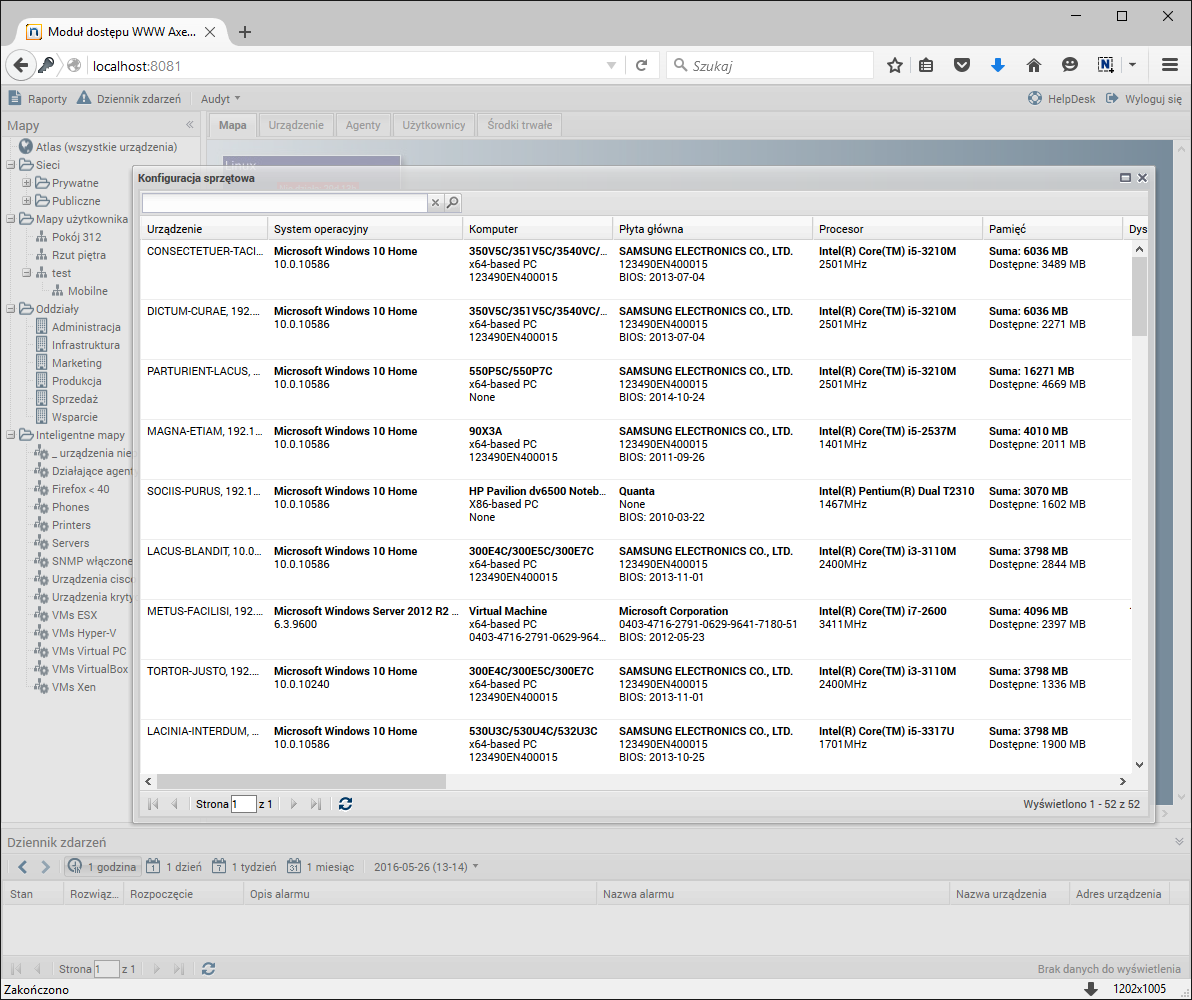The image size is (1192, 1000).
Task: Click the horizontal scrollbar of hardware table
Action: coord(300,781)
